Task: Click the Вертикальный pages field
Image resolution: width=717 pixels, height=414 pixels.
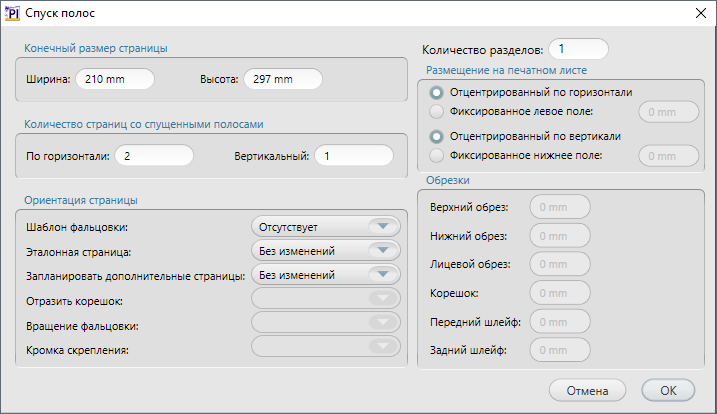Action: point(354,156)
